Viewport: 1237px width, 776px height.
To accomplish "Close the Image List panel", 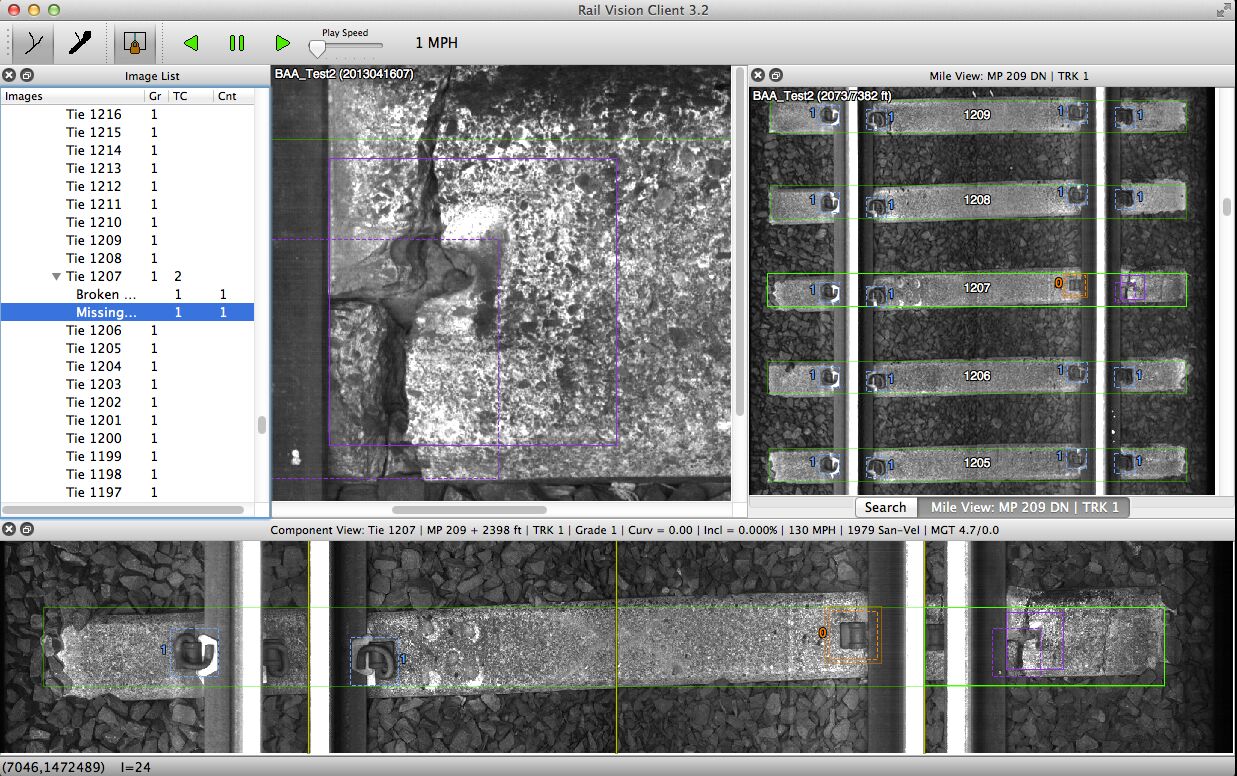I will coord(9,75).
